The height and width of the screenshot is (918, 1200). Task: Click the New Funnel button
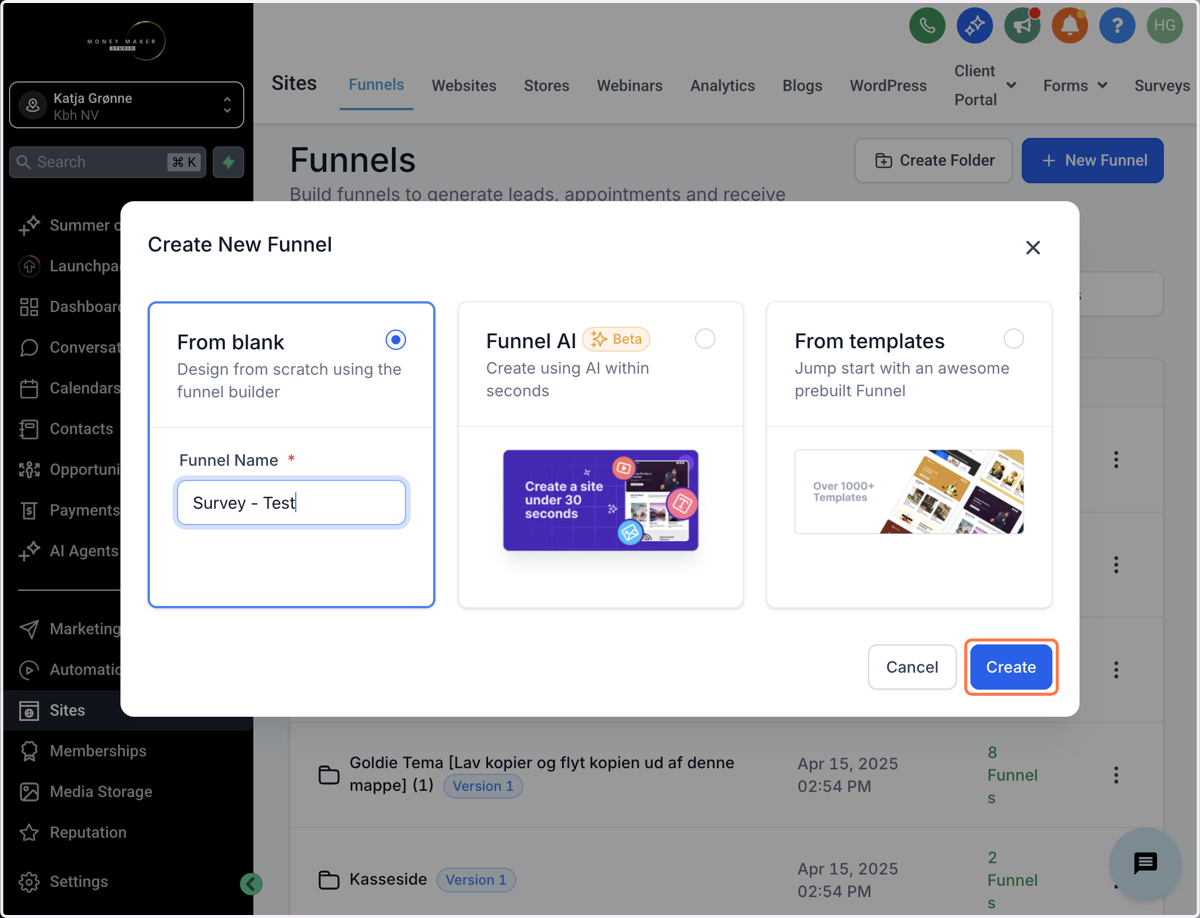coord(1093,160)
